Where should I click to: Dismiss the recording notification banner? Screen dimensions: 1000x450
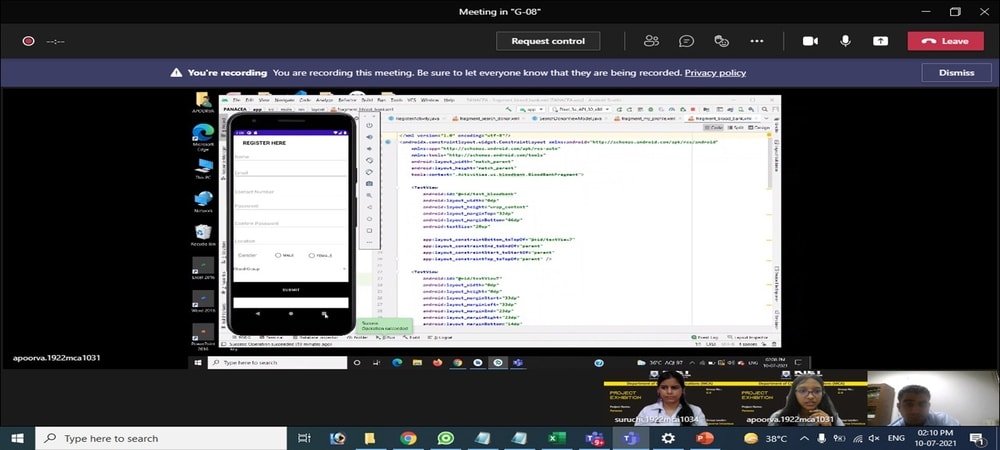tap(955, 73)
